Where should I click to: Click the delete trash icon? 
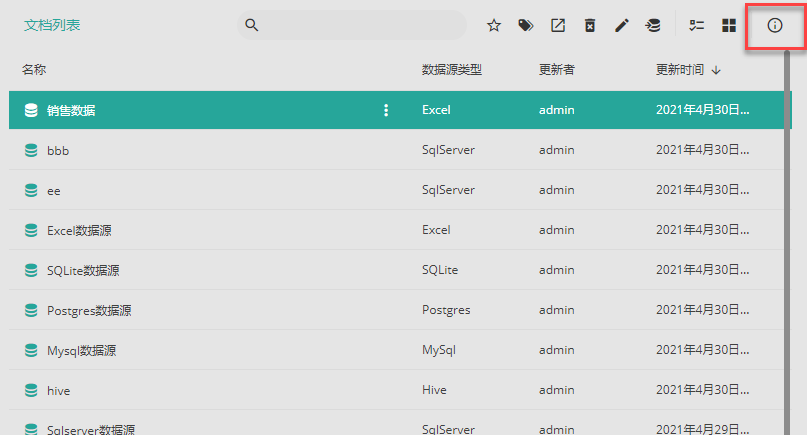click(x=590, y=25)
